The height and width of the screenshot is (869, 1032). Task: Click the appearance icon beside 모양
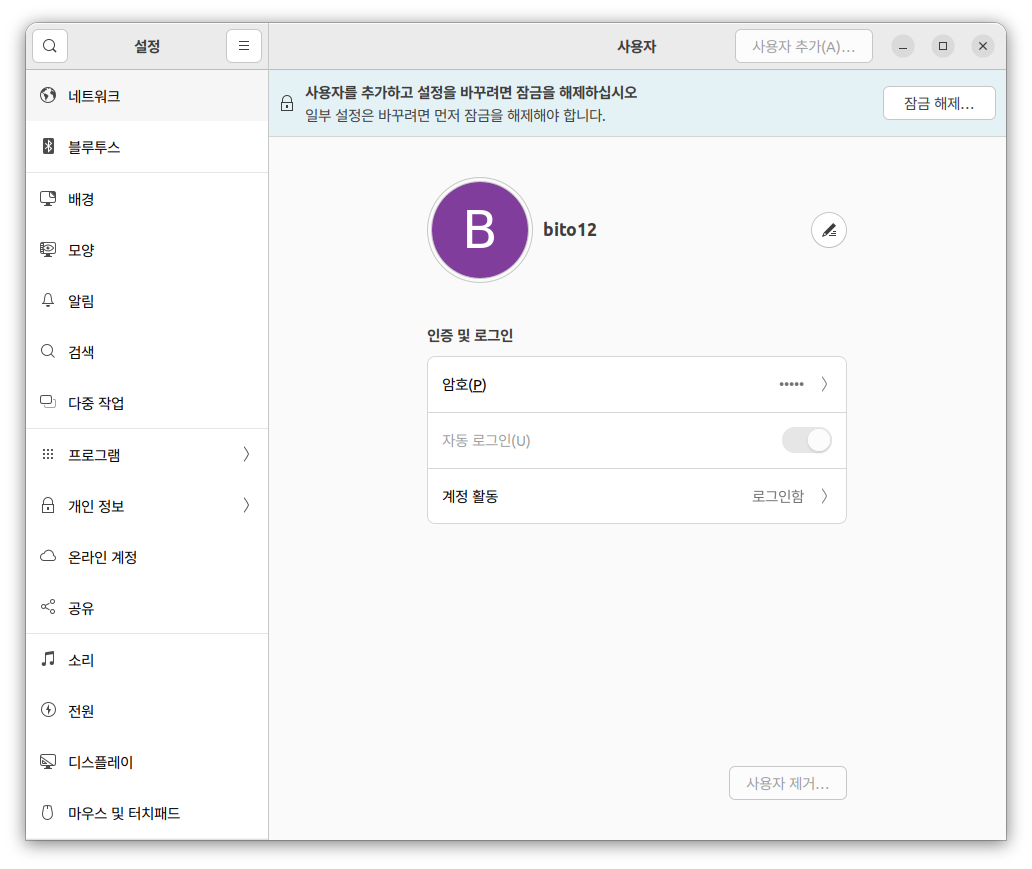48,250
